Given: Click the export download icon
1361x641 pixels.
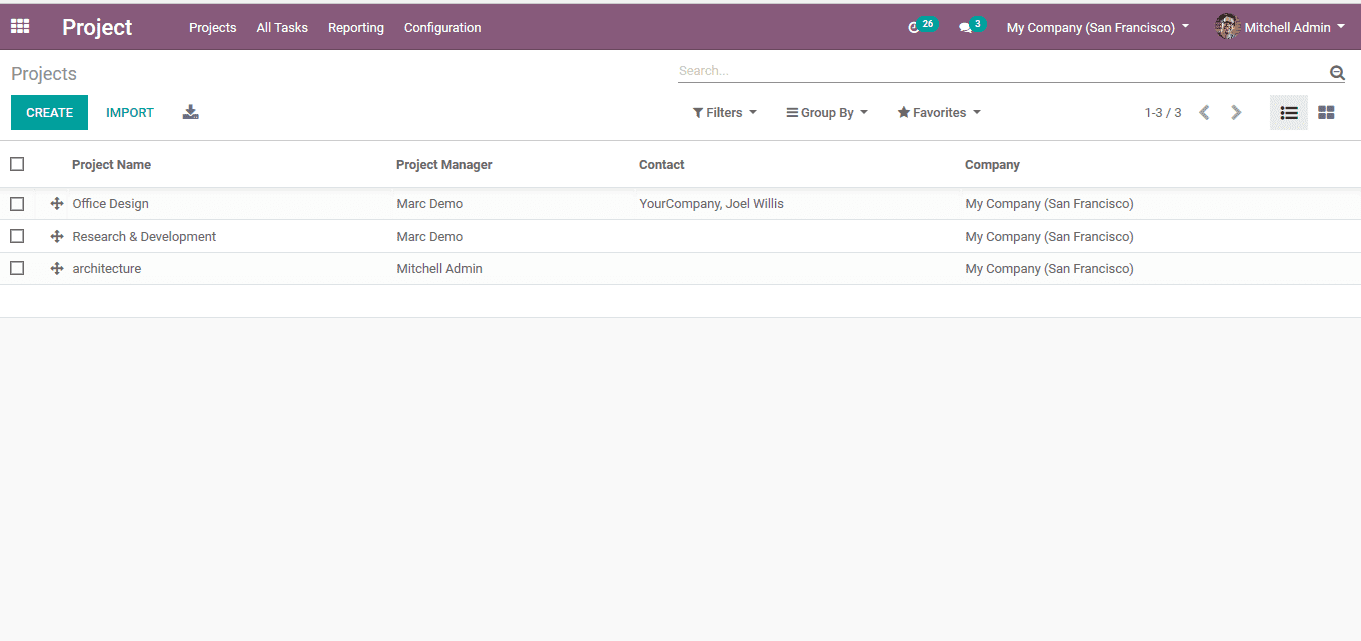Looking at the screenshot, I should click(x=191, y=112).
